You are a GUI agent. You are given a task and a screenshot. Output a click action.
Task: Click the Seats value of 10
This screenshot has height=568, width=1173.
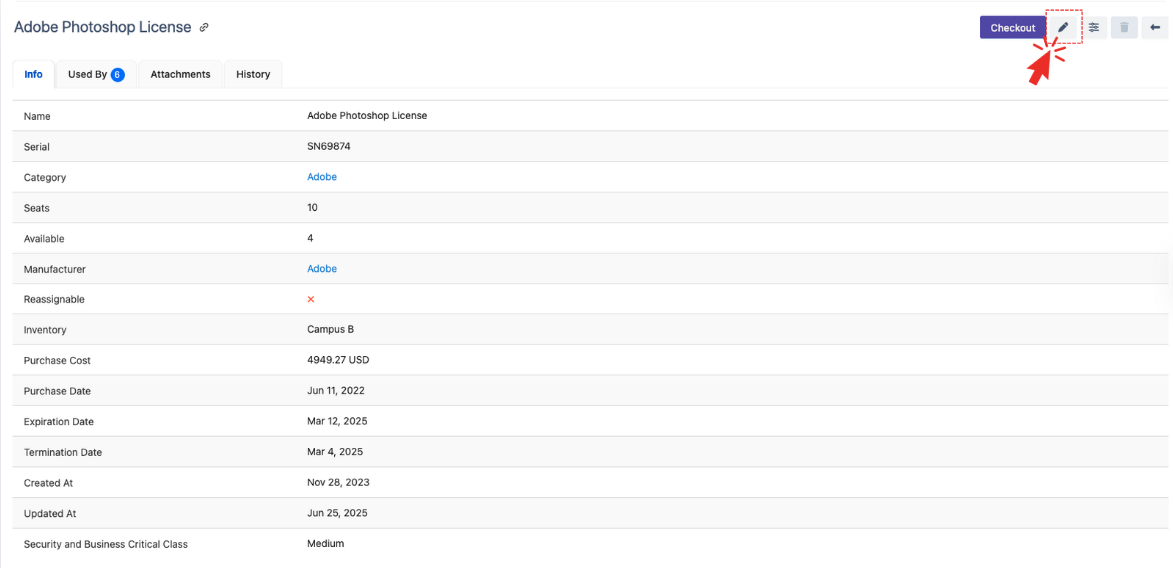(x=313, y=208)
